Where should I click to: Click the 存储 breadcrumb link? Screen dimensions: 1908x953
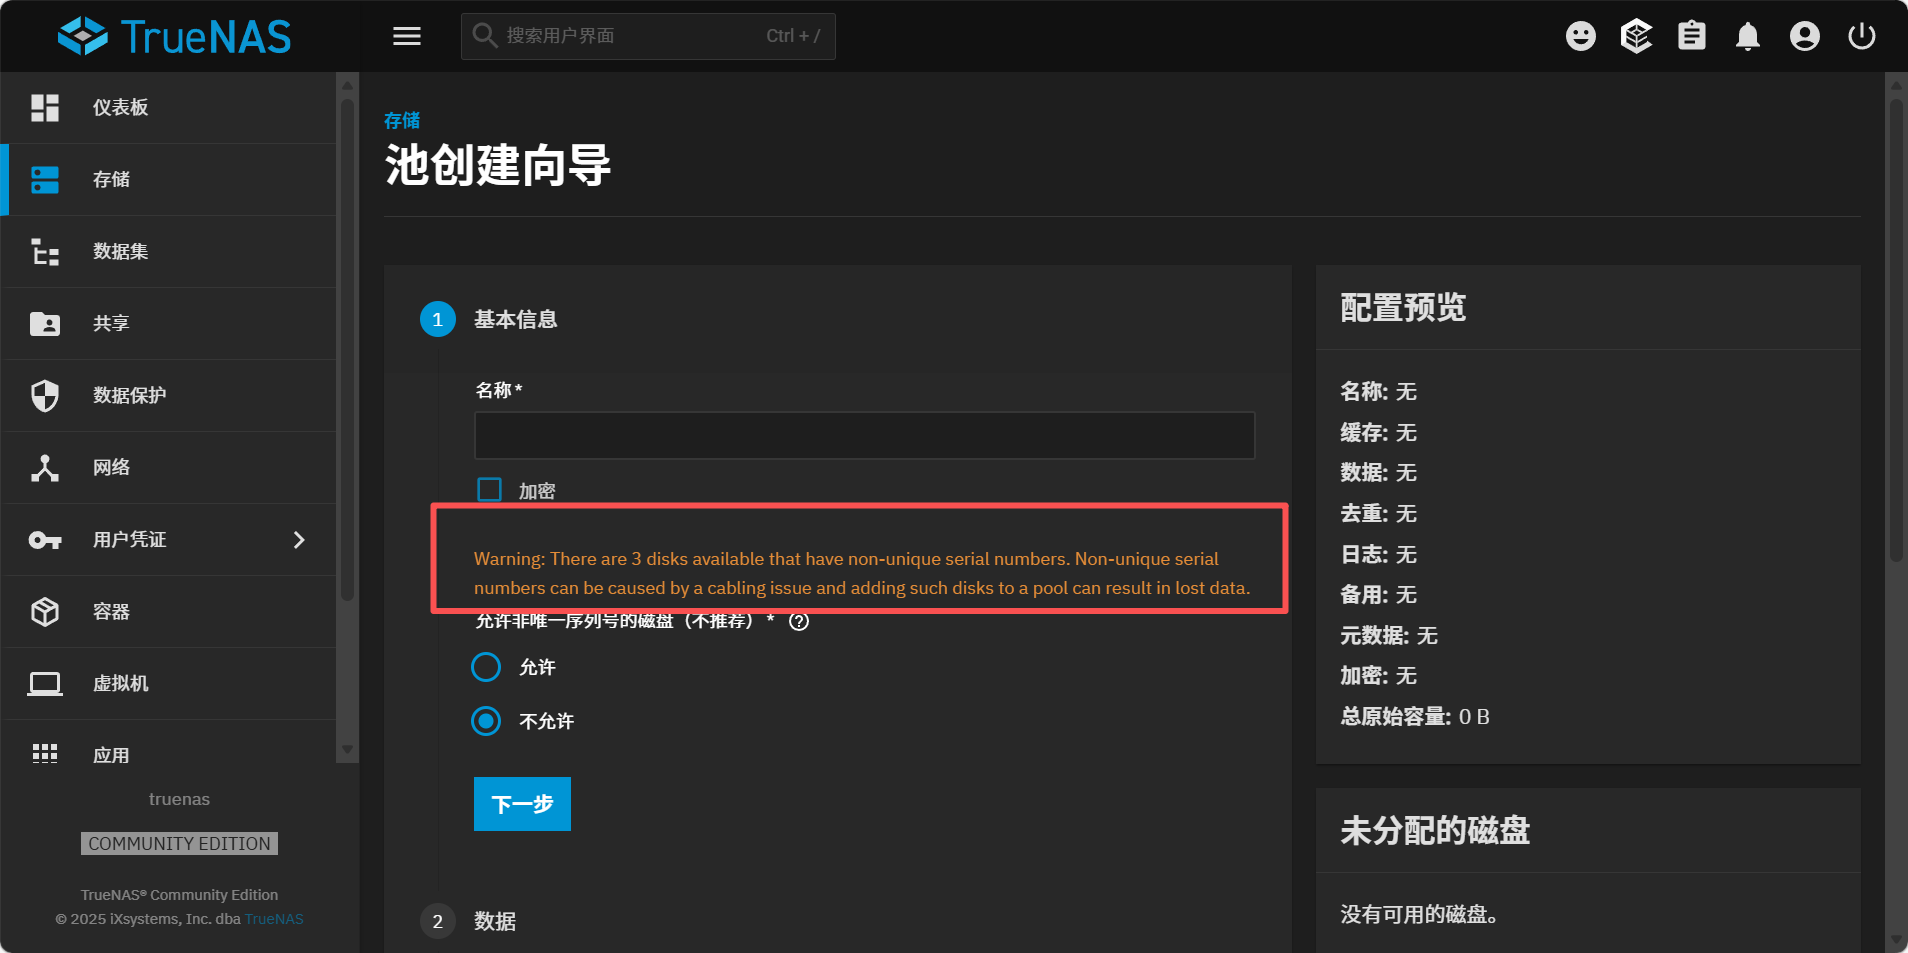click(402, 120)
